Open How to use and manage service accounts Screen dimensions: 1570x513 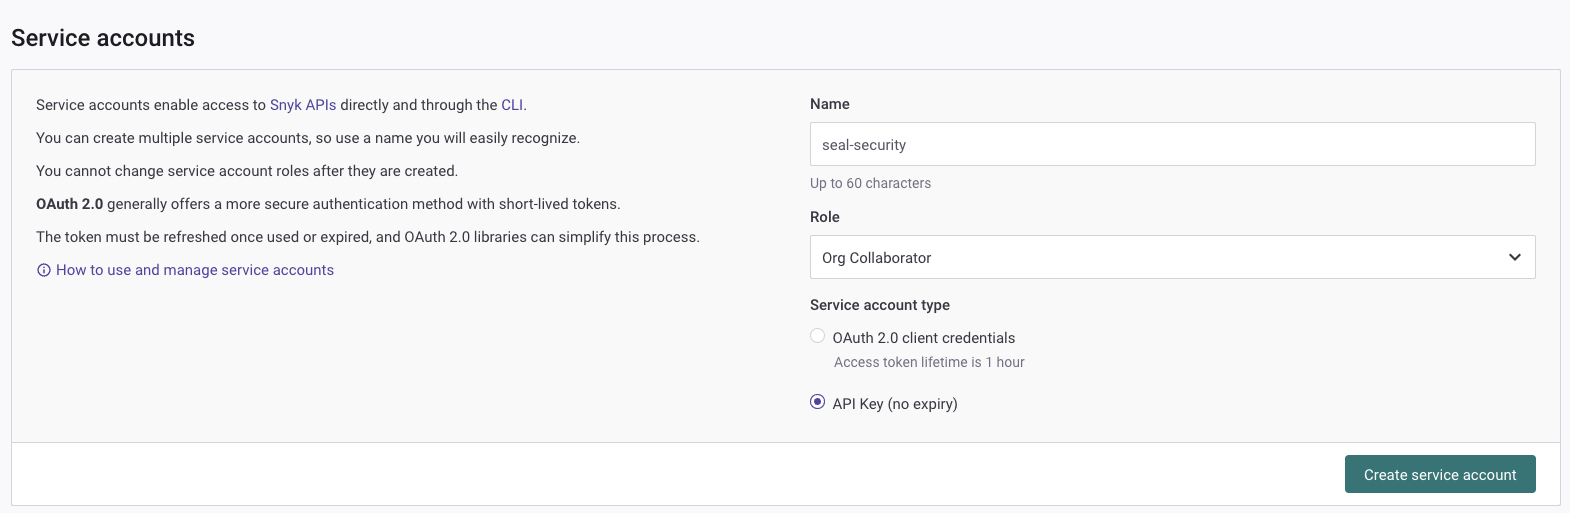[195, 270]
